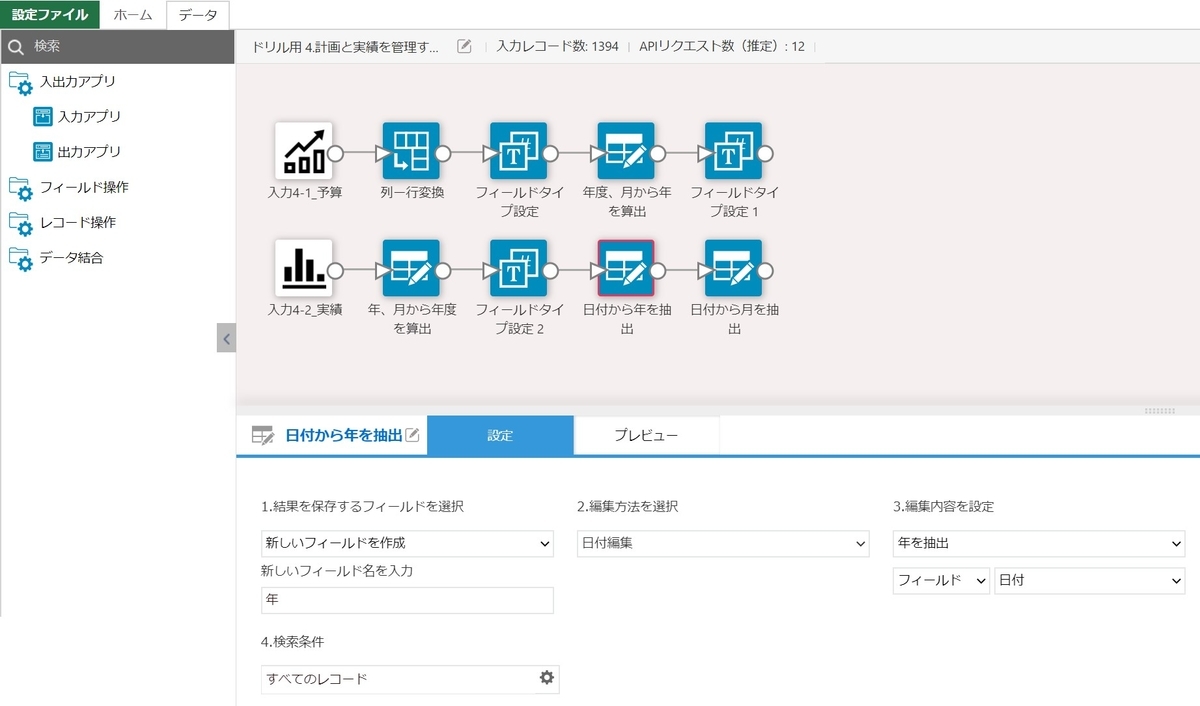This screenshot has height=706, width=1200.
Task: Select the 日付から年を抽出 node icon
Action: pos(626,268)
